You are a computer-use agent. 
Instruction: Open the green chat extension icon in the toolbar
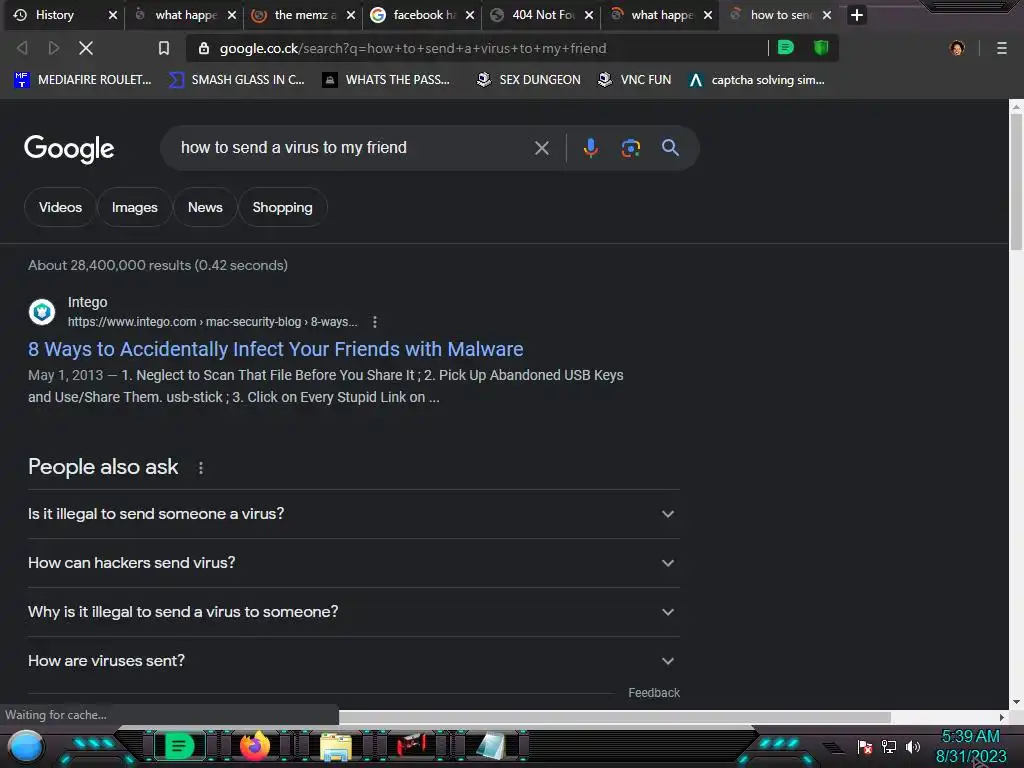pos(786,47)
